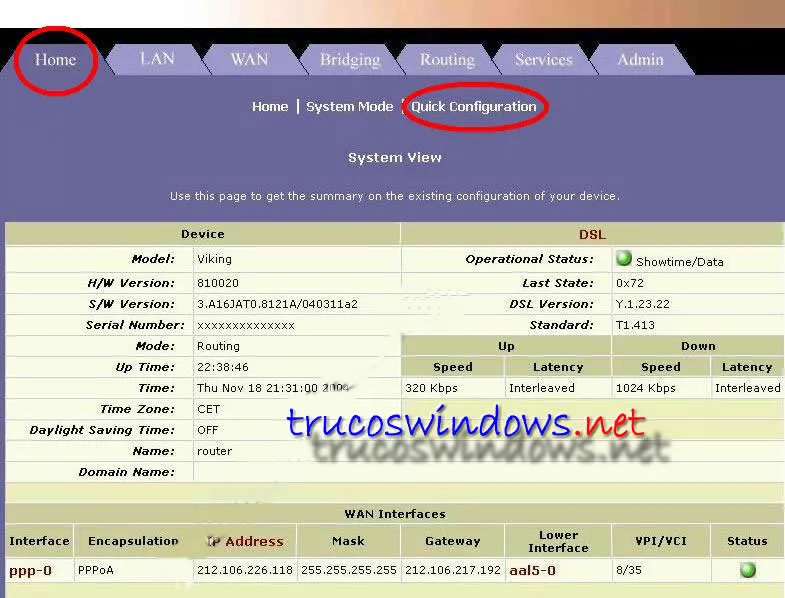Click the icon beside IP Address header
This screenshot has height=598, width=785.
212,541
